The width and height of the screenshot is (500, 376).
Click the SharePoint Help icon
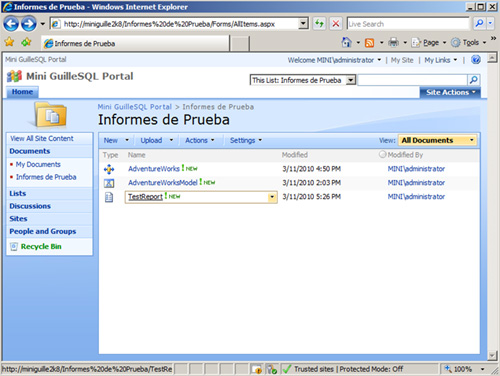(476, 60)
